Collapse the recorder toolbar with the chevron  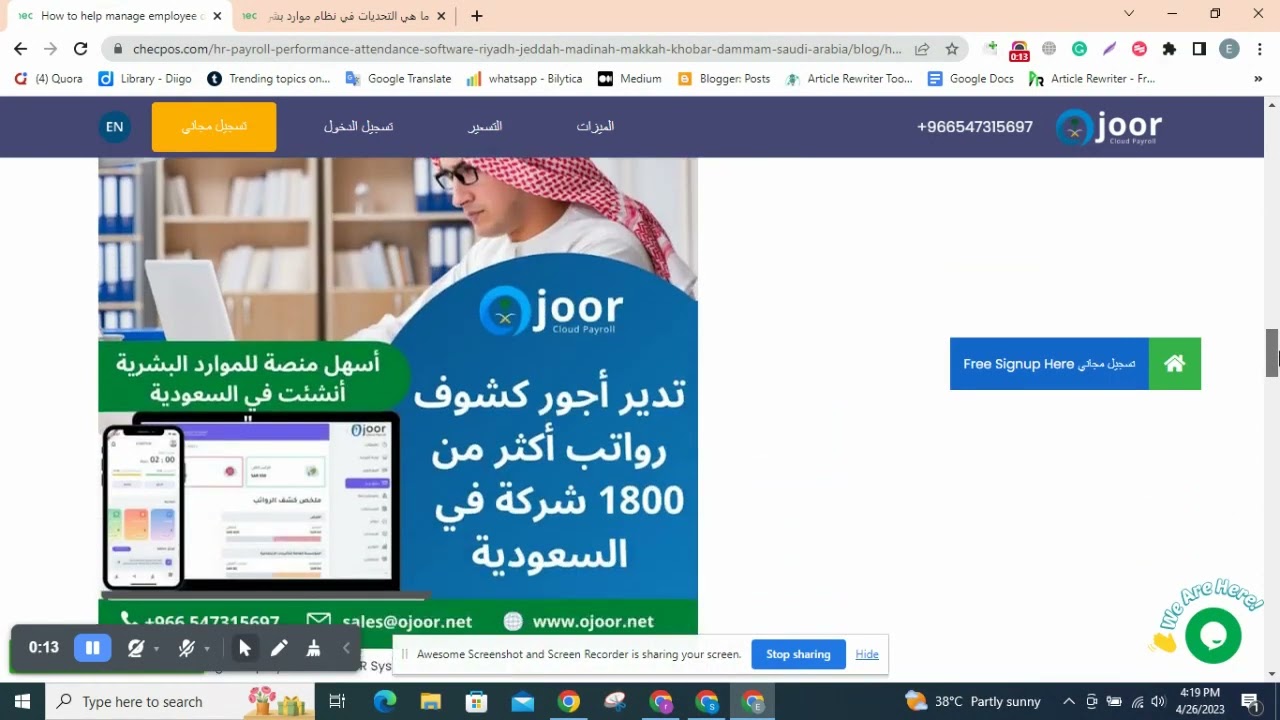[346, 648]
